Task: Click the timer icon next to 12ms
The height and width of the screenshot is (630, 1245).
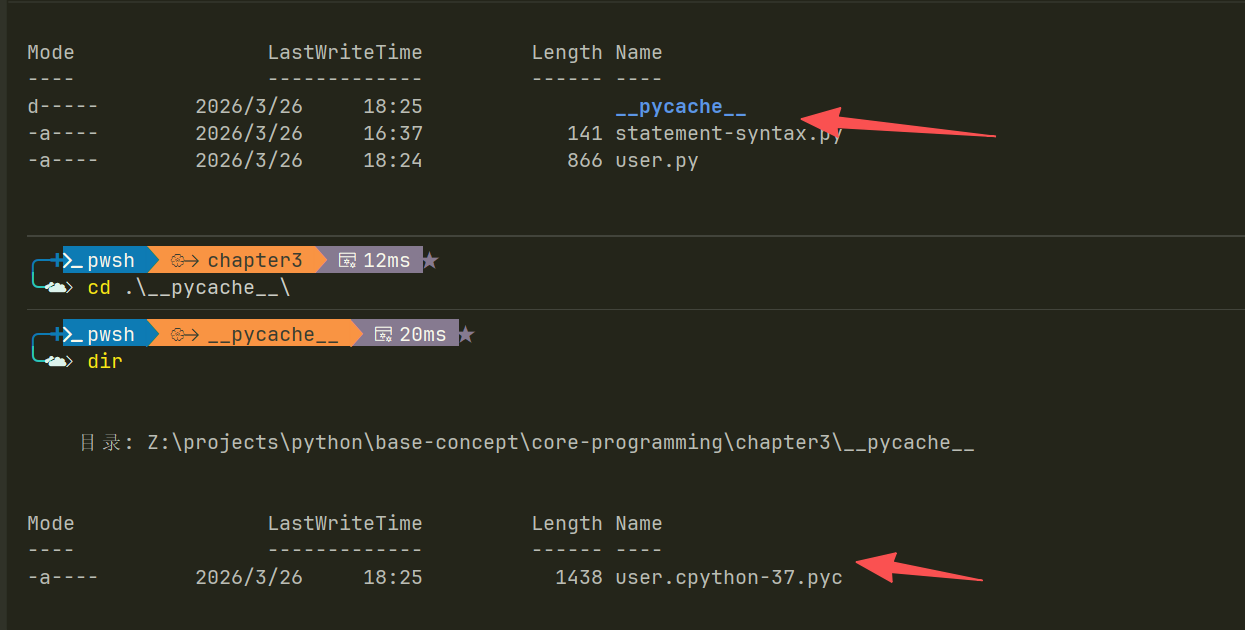Action: point(347,260)
